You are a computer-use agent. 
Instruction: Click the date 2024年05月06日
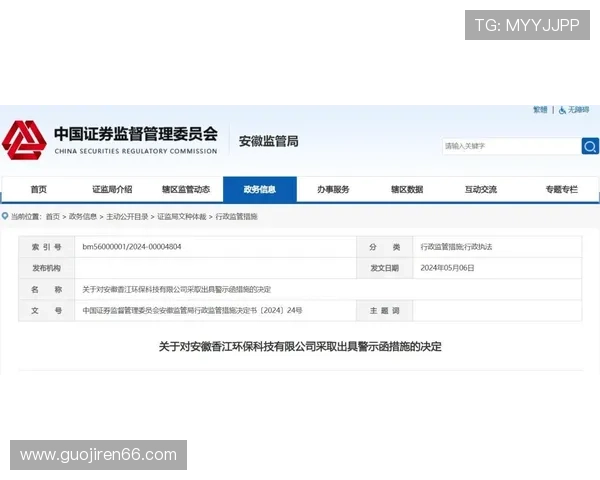click(447, 268)
